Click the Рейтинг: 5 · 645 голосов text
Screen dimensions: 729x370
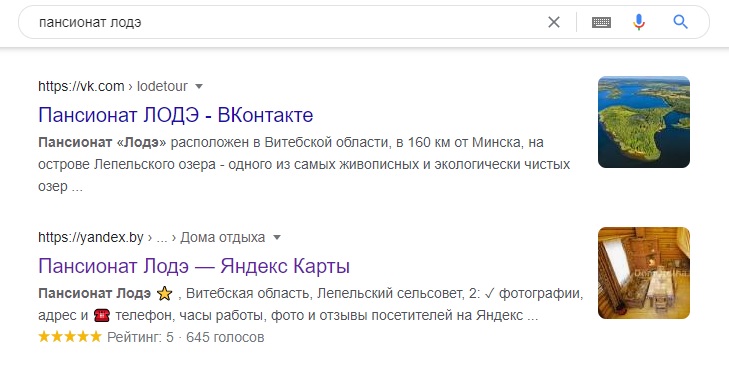186,337
